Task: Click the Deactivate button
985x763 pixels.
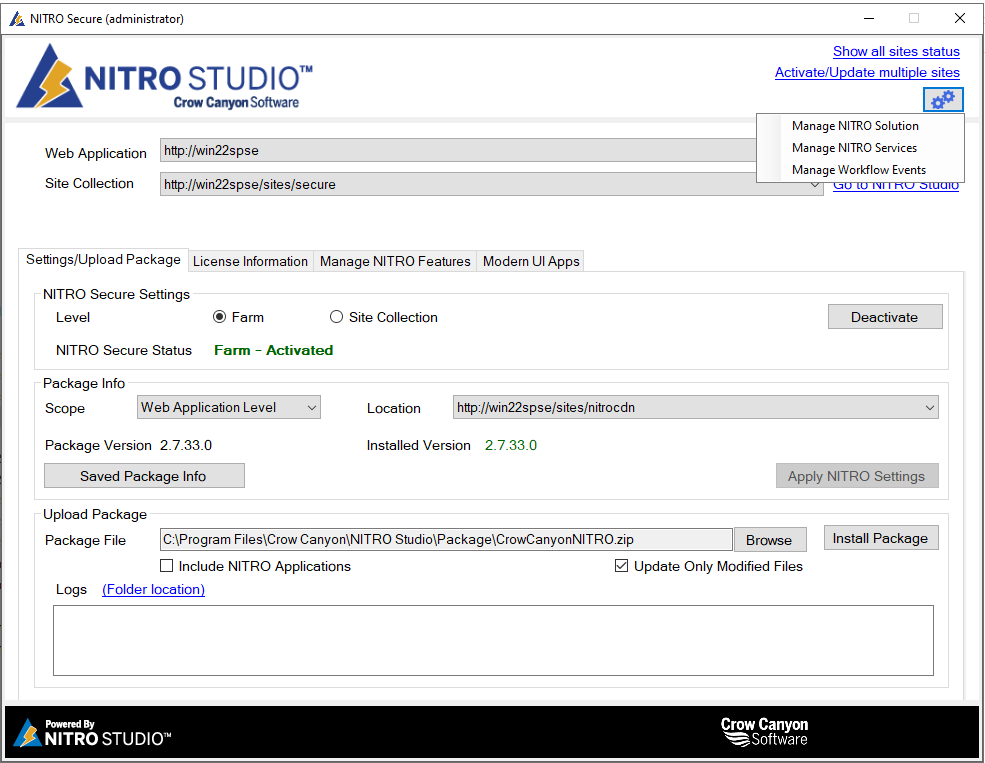Action: point(884,317)
